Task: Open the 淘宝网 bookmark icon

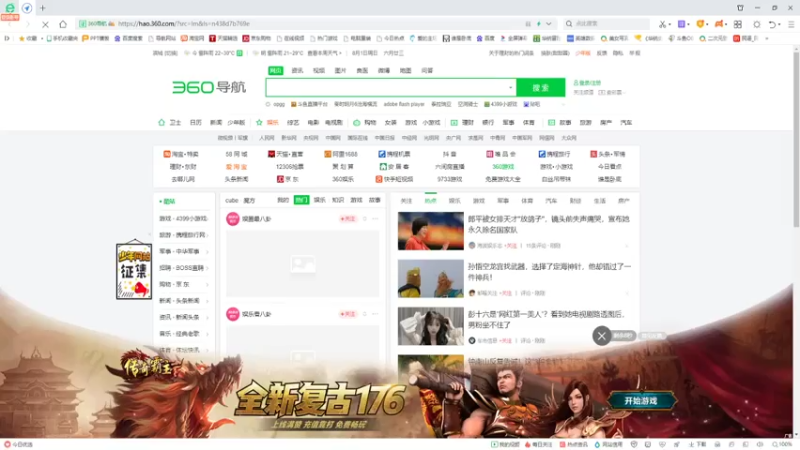Action: 184,38
